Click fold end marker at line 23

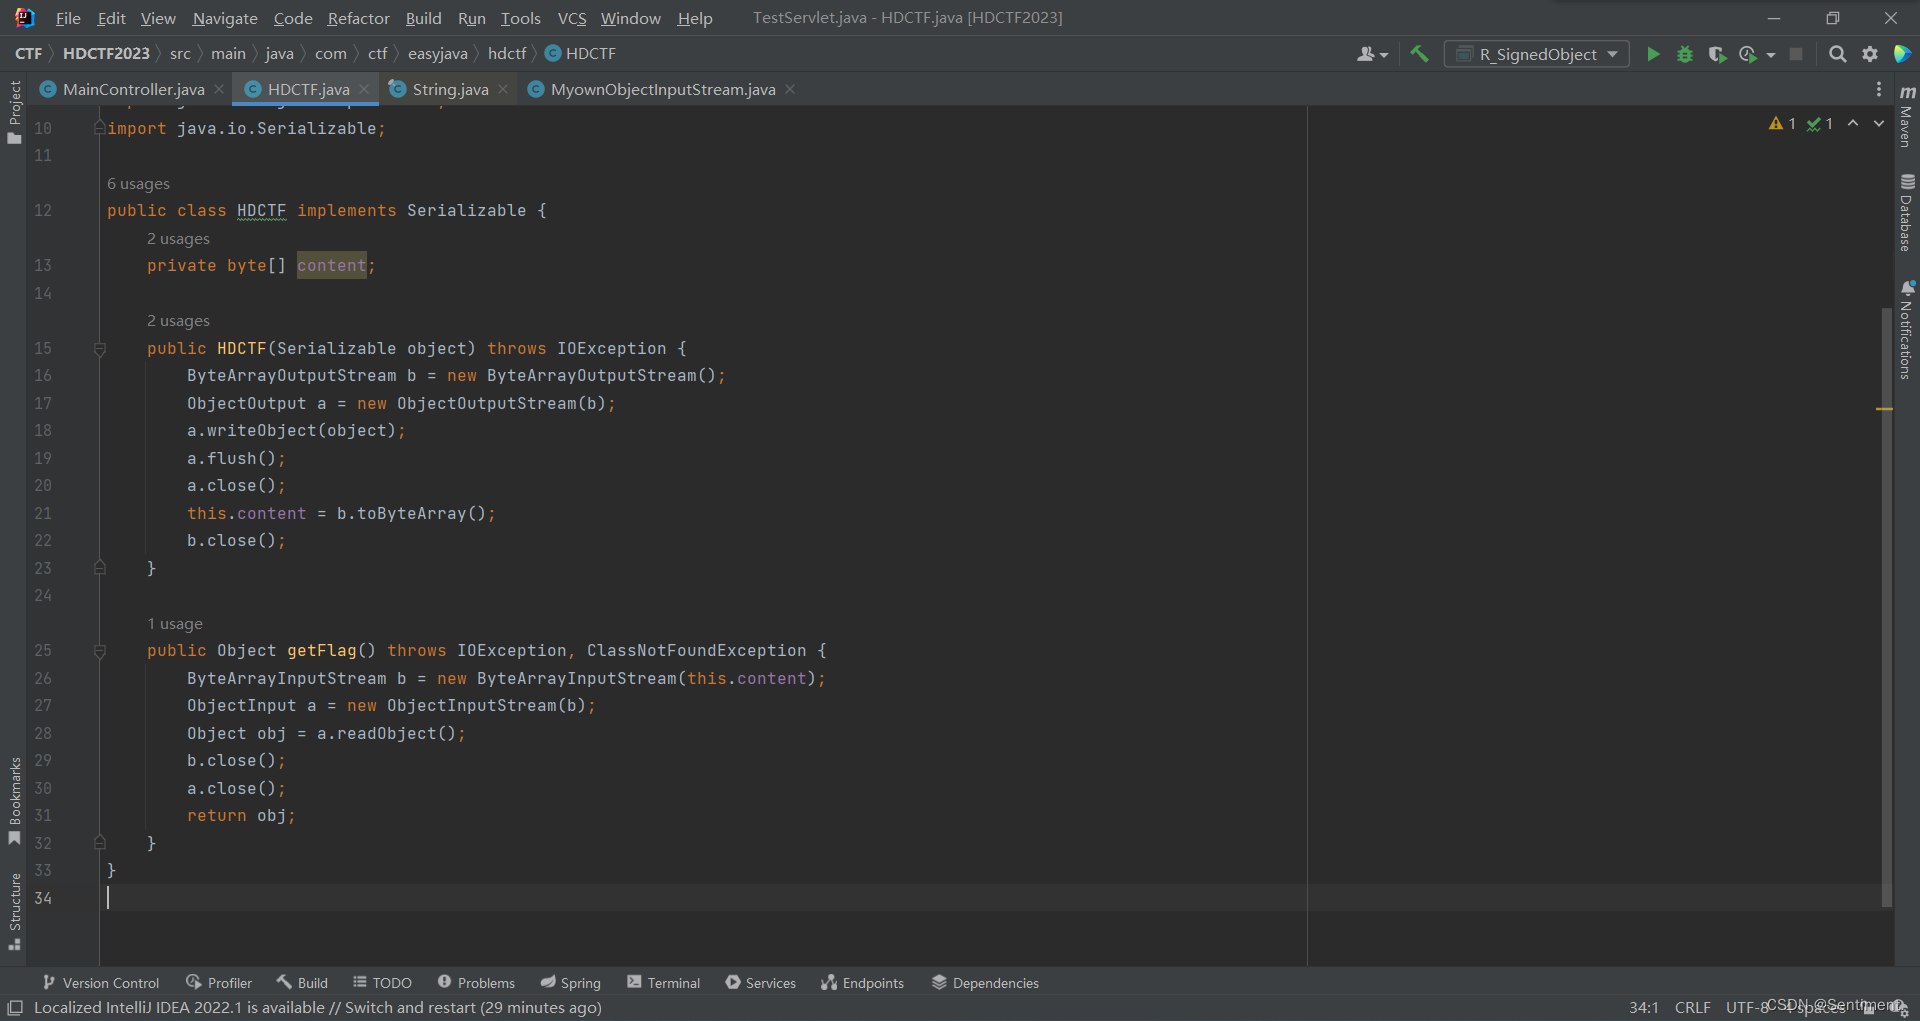pos(100,568)
